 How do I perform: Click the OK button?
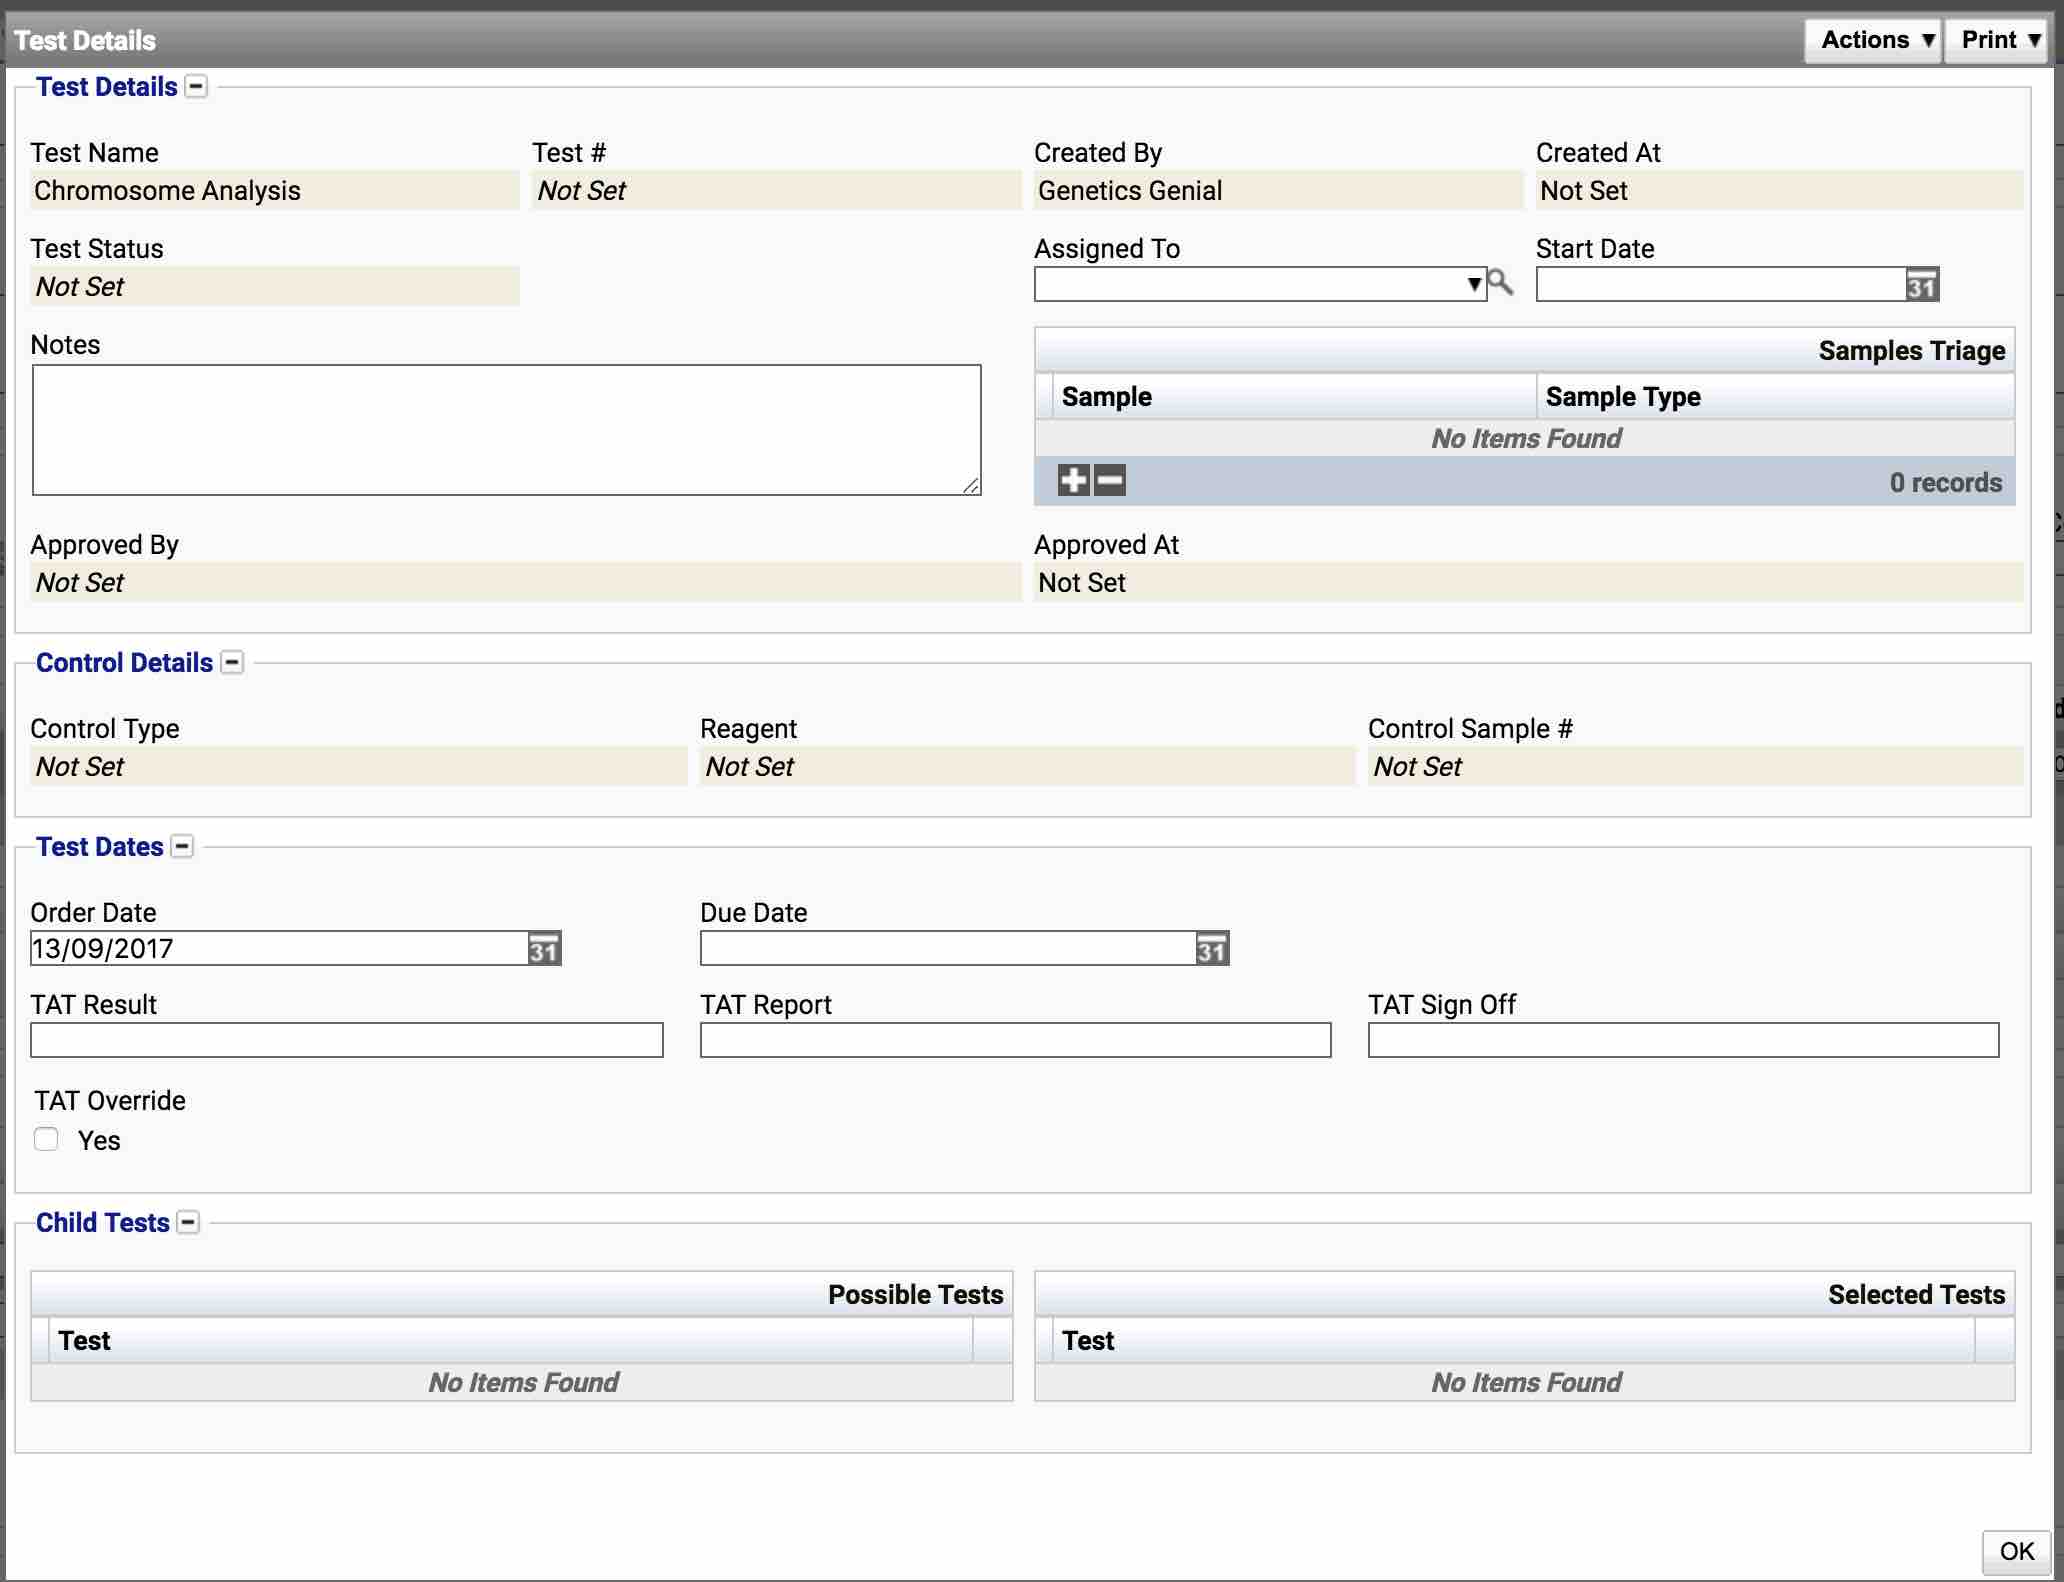coord(2016,1551)
